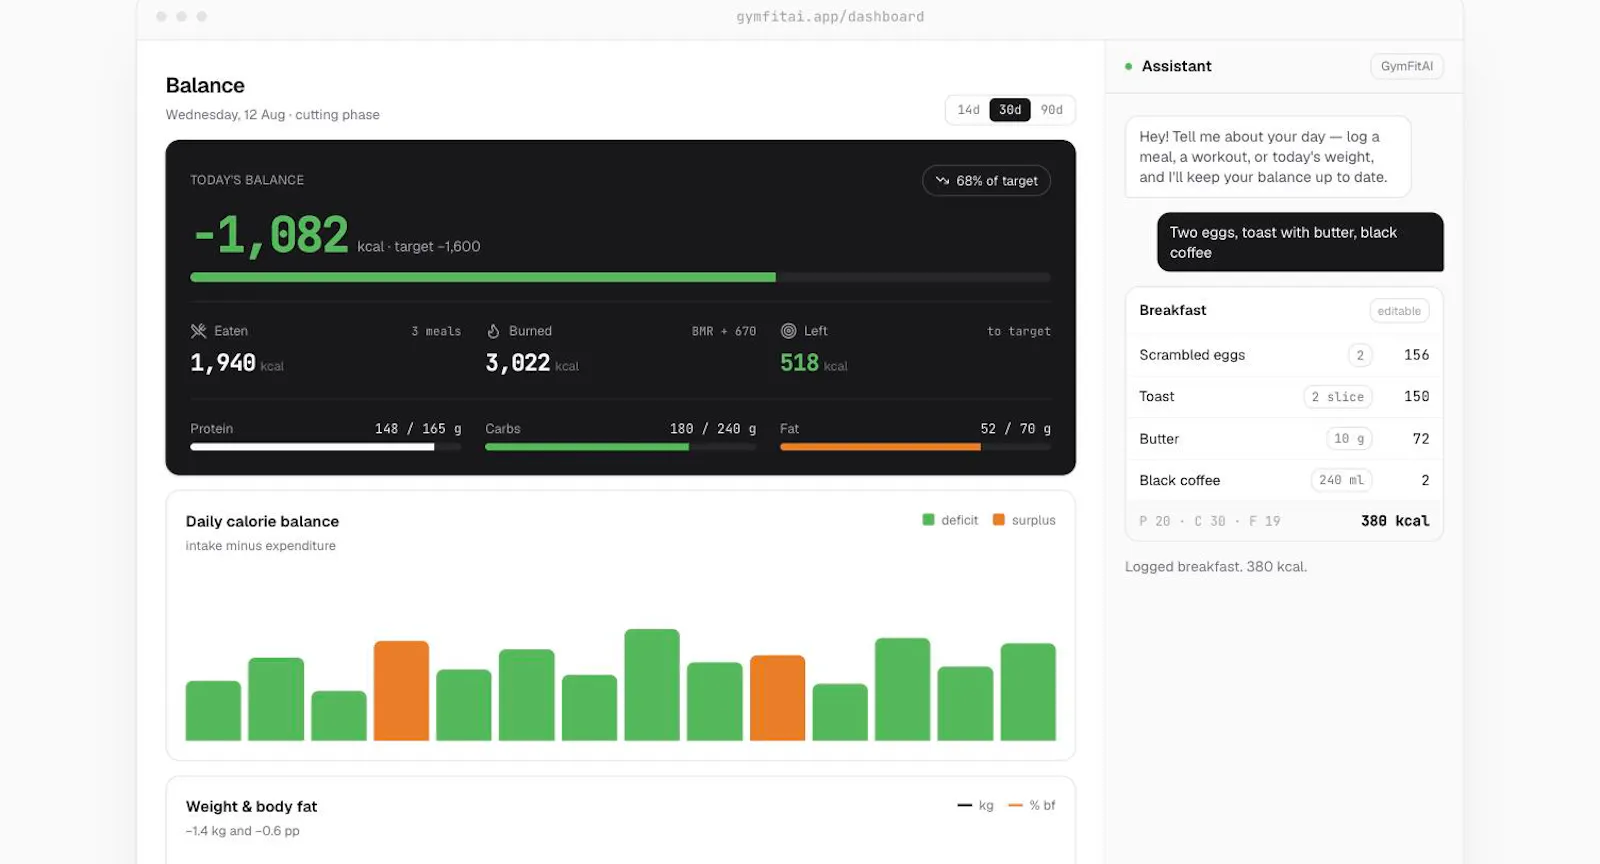This screenshot has height=864, width=1600.
Task: Click the Burned flame icon
Action: (493, 331)
